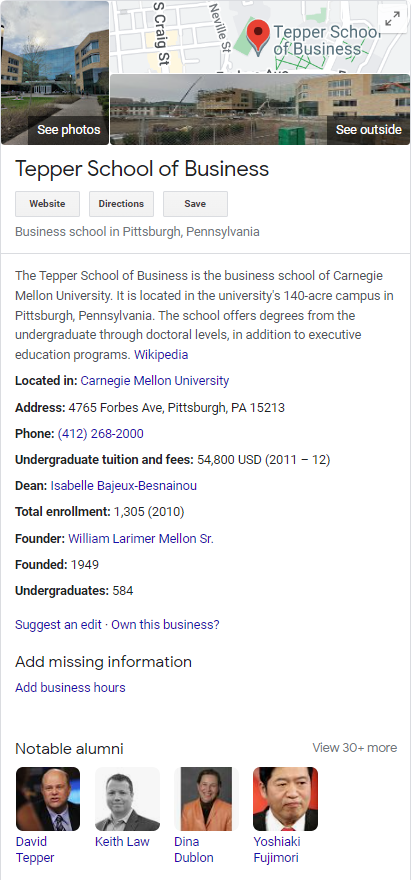Click the Website button

point(47,204)
